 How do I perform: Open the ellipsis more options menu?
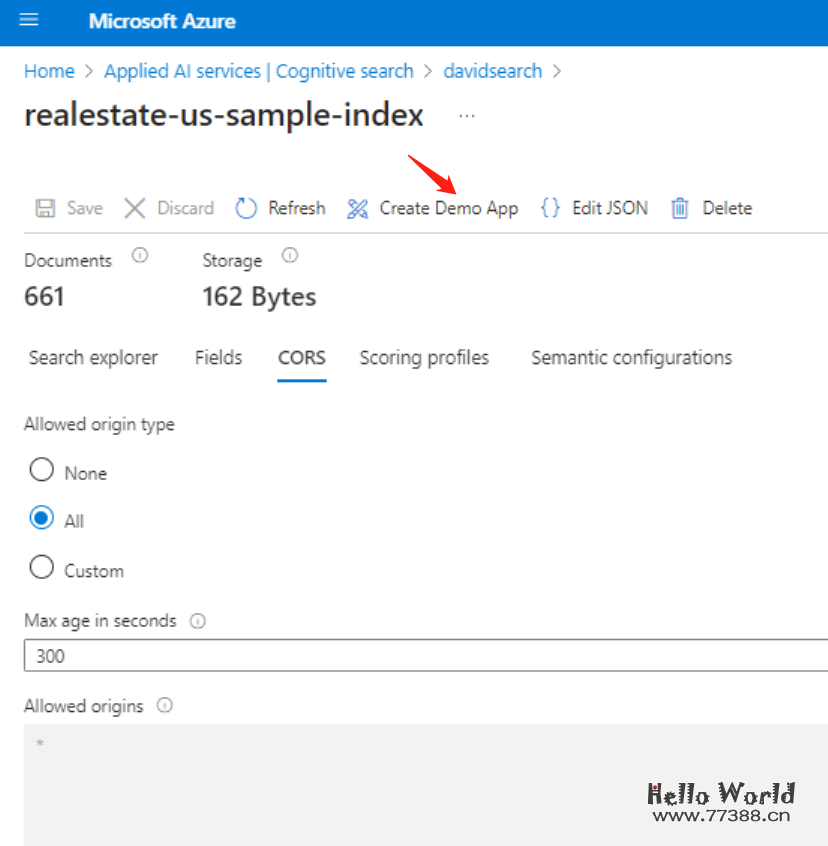(x=467, y=116)
